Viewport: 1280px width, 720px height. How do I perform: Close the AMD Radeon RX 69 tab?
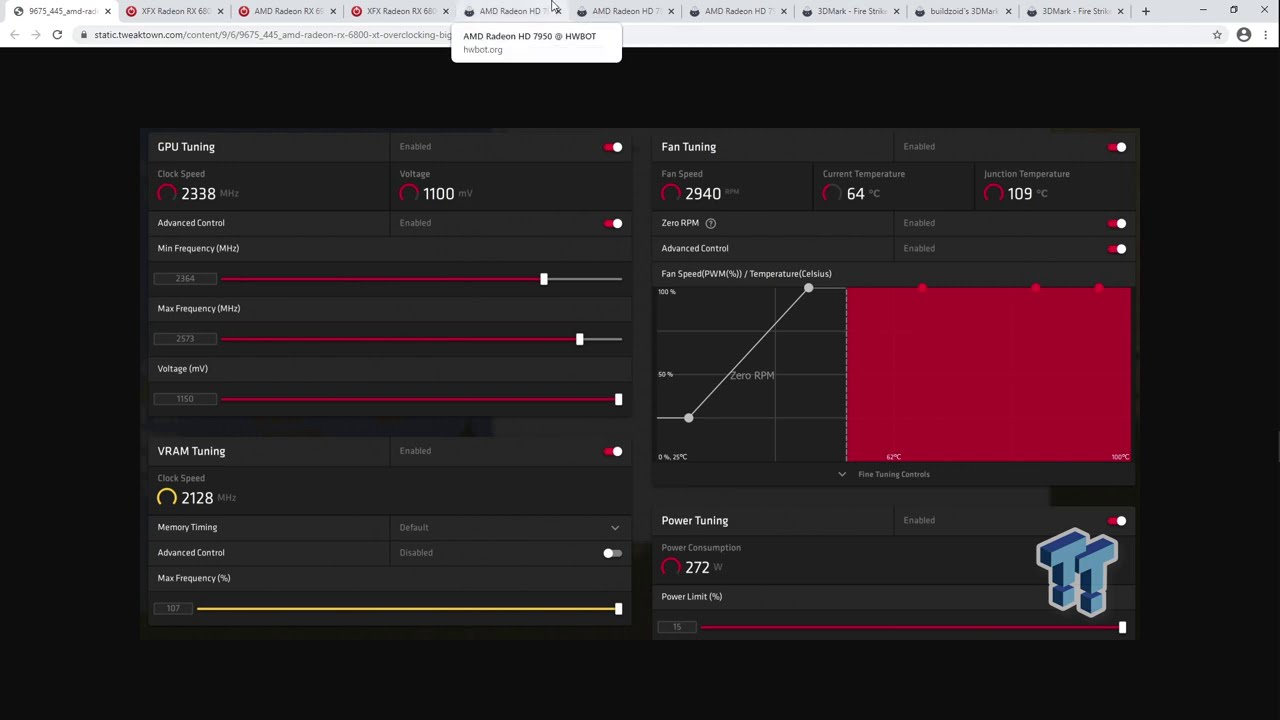coord(333,11)
